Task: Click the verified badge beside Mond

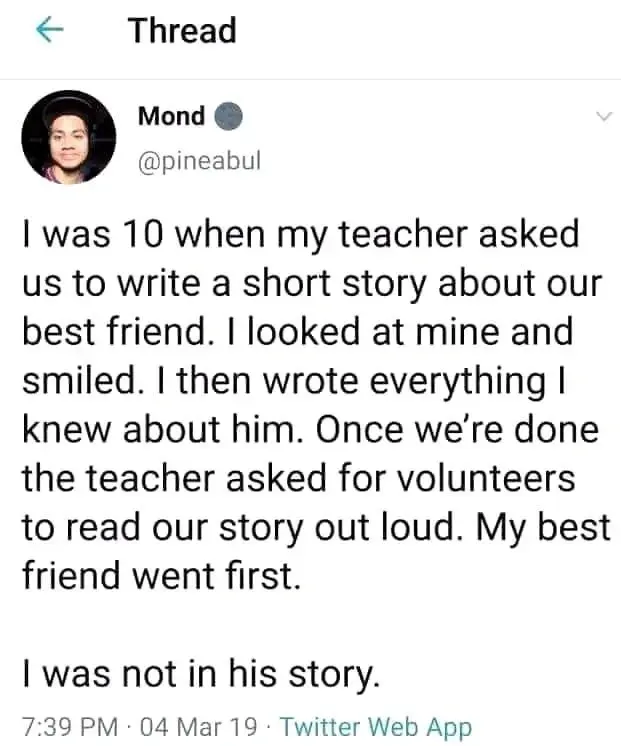Action: tap(229, 117)
